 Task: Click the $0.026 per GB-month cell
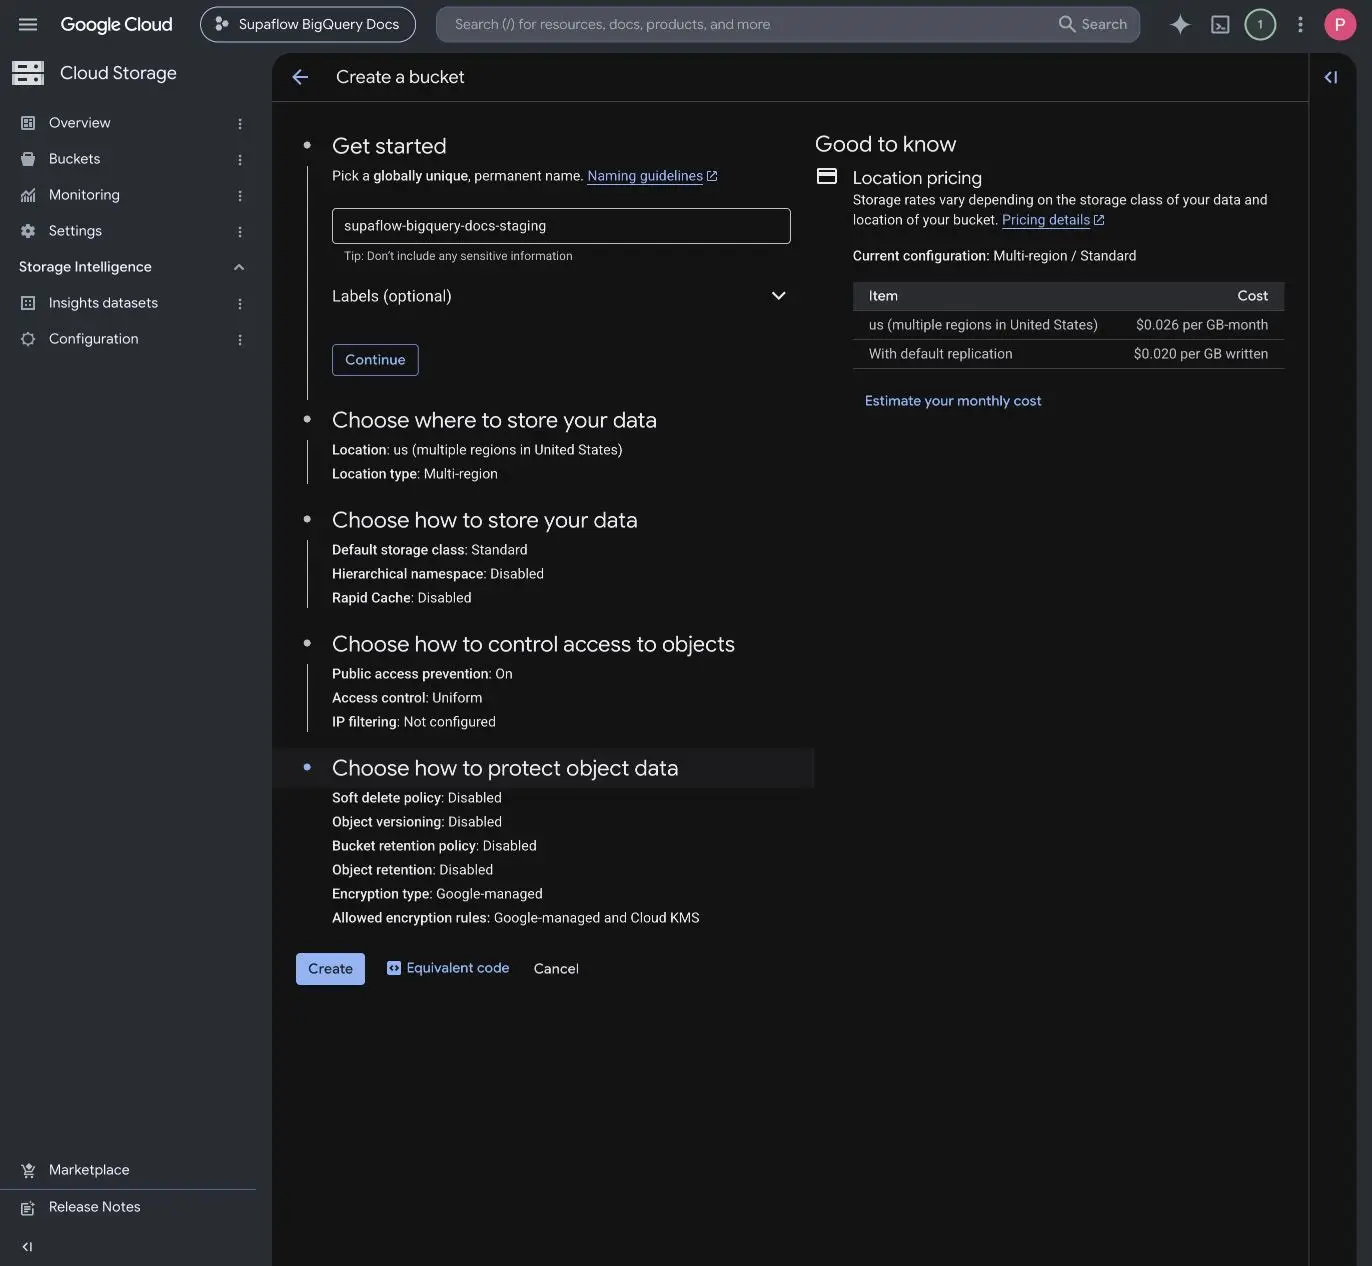(1202, 325)
